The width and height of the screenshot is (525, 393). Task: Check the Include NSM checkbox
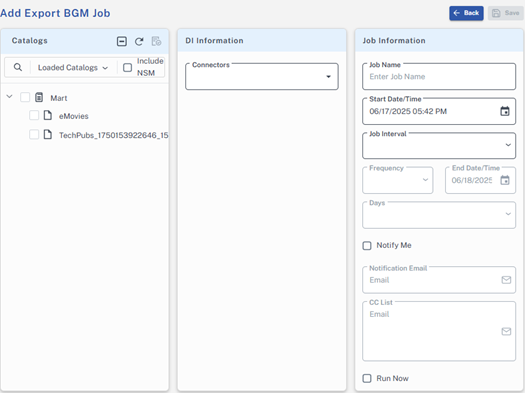[x=128, y=67]
